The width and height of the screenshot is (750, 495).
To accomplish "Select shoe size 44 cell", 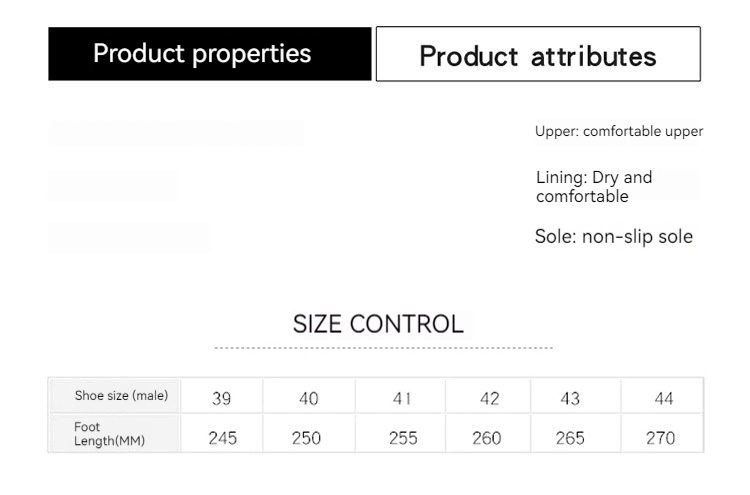I will point(664,398).
